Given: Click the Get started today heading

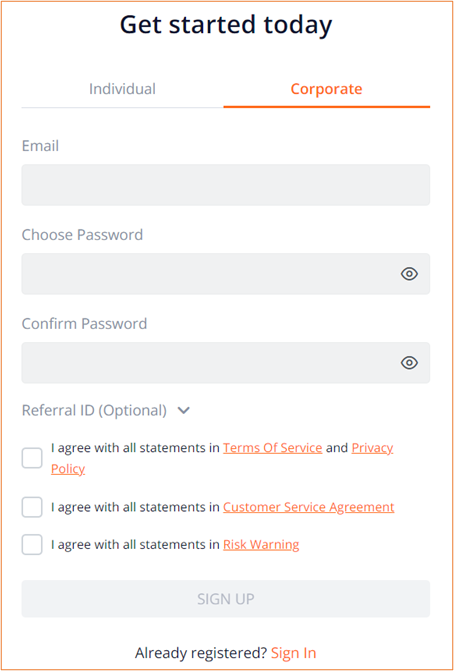Looking at the screenshot, I should point(226,25).
